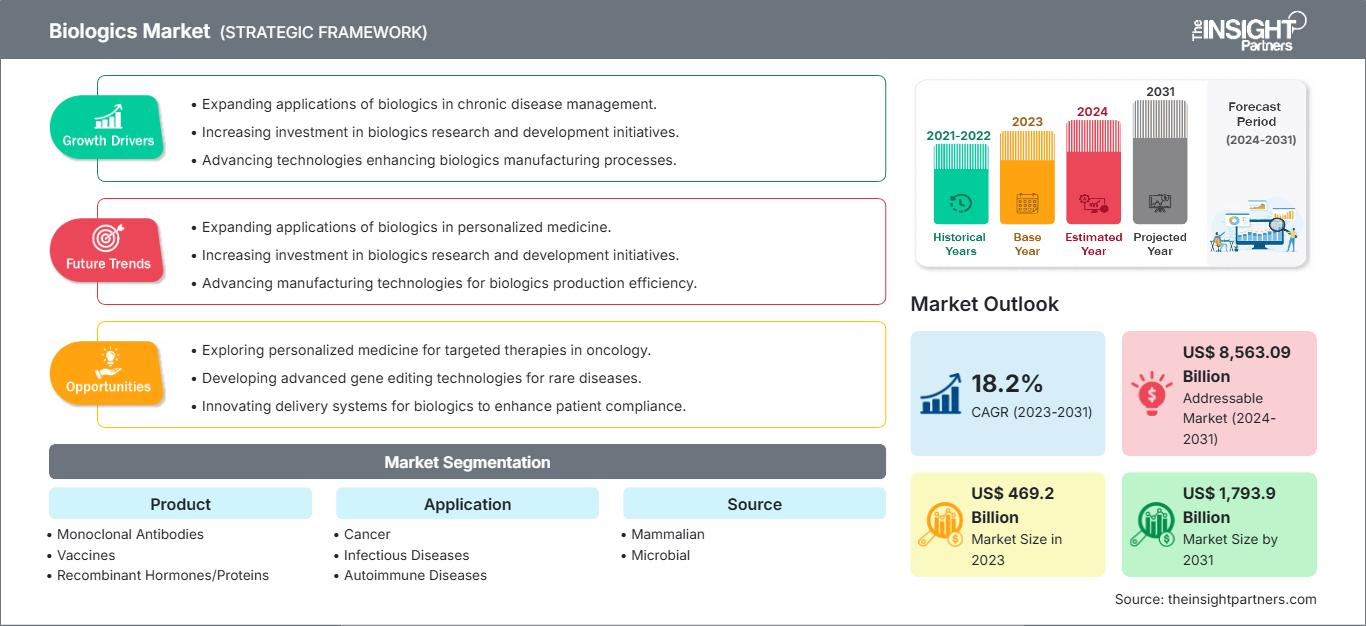Image resolution: width=1366 pixels, height=626 pixels.
Task: Click the Base Year calendar icon
Action: (1027, 204)
